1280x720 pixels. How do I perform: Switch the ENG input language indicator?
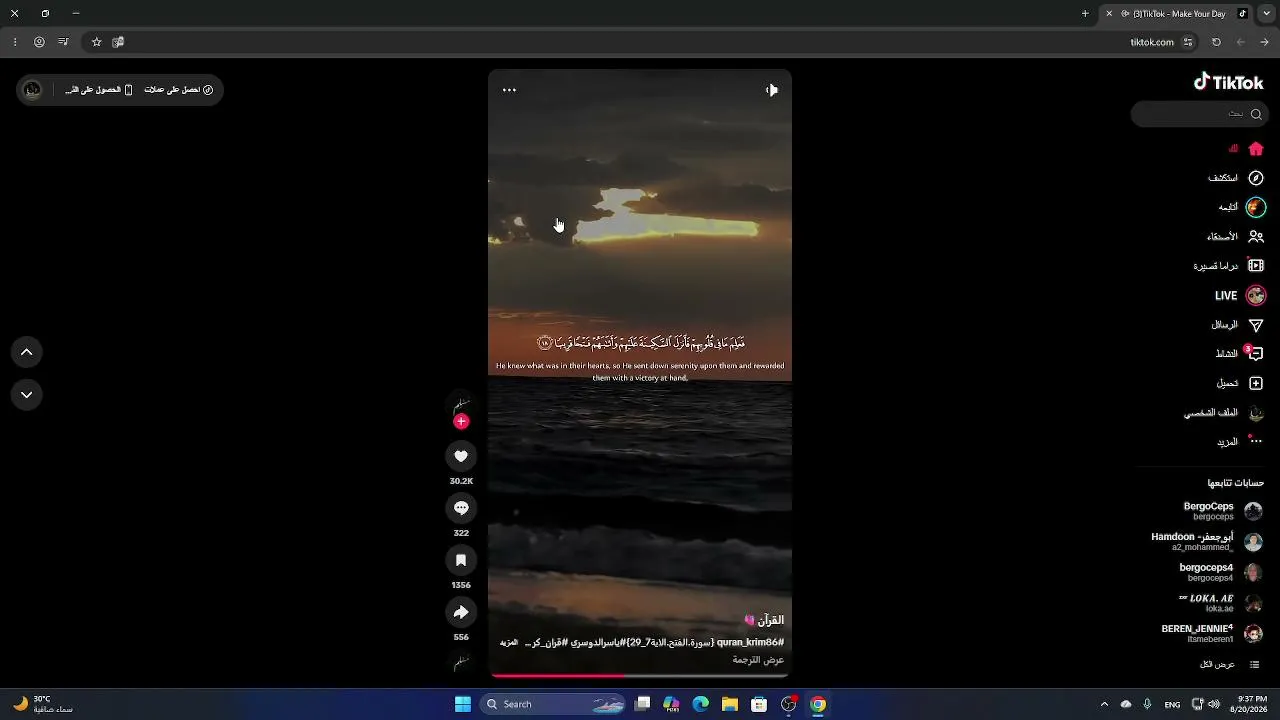pos(1172,704)
